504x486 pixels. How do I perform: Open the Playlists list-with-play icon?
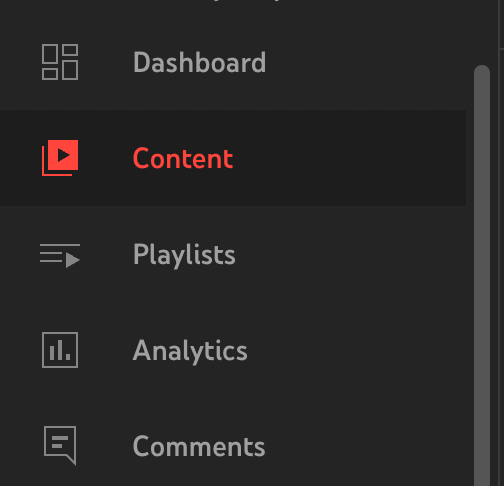pos(60,256)
